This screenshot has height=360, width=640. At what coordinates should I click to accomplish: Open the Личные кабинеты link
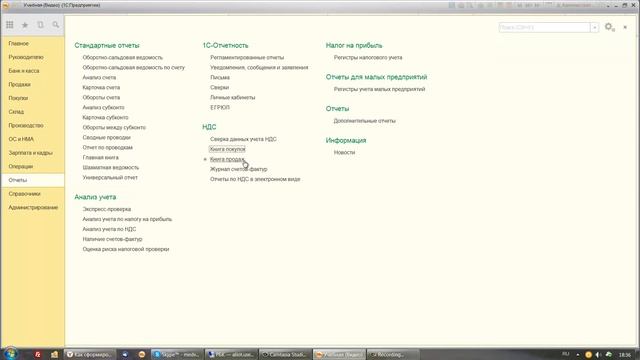coord(233,98)
